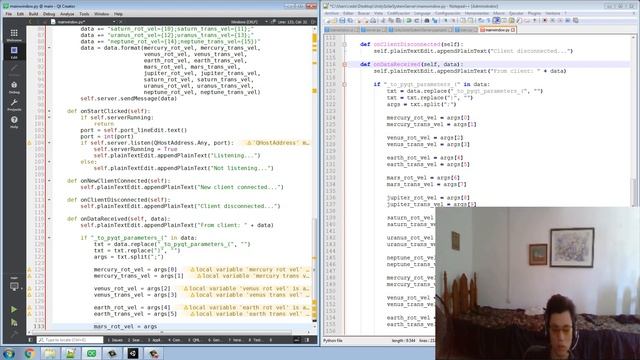Click Print icon in Notepad++ toolbar
Screen dimensions: 640x360
[373, 20]
